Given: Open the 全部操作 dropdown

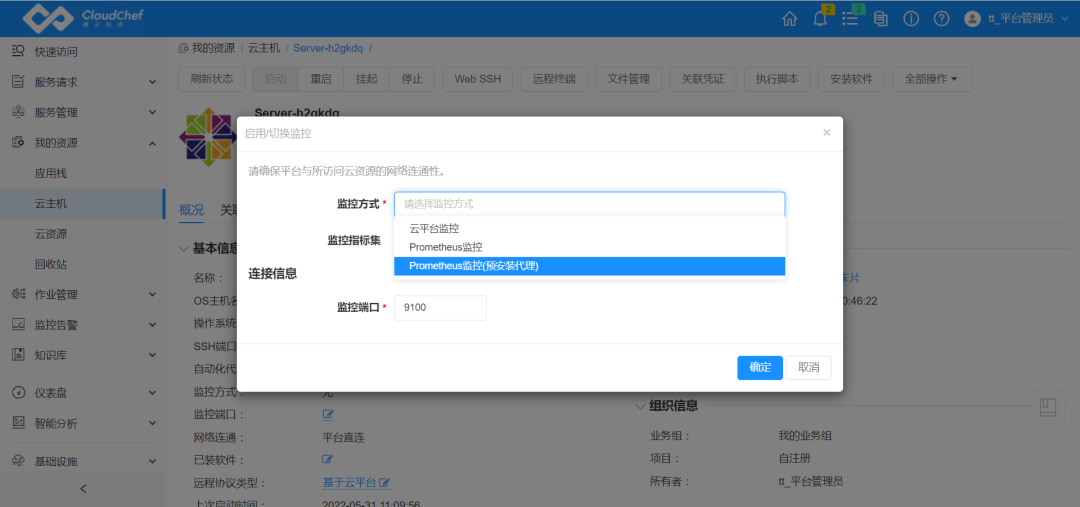Looking at the screenshot, I should [x=933, y=79].
